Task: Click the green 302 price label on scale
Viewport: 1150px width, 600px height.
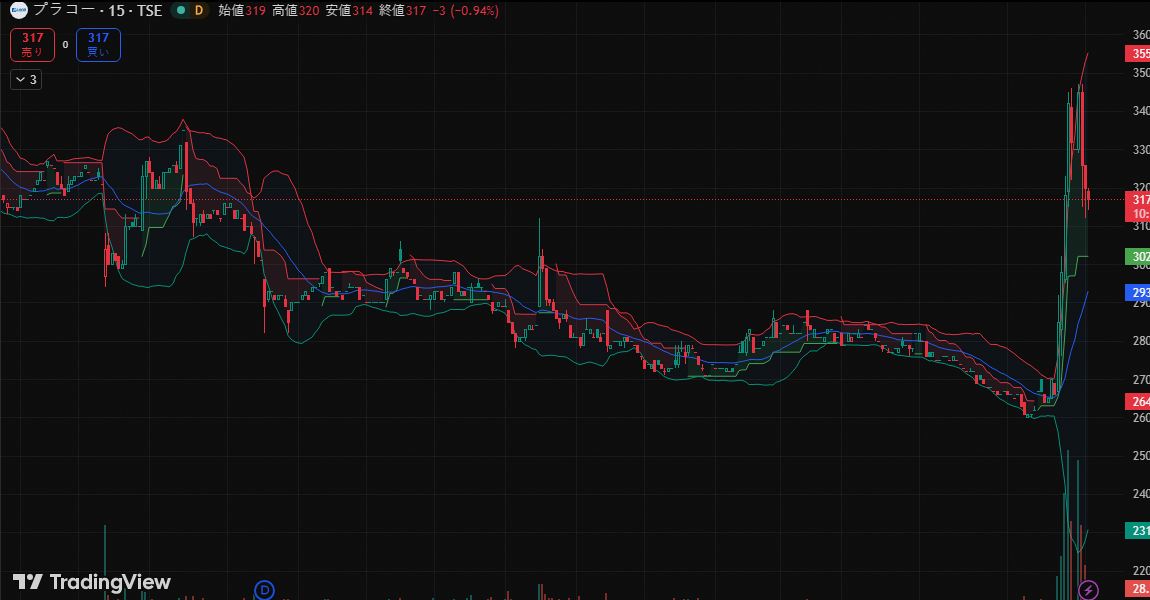Action: coord(1138,257)
